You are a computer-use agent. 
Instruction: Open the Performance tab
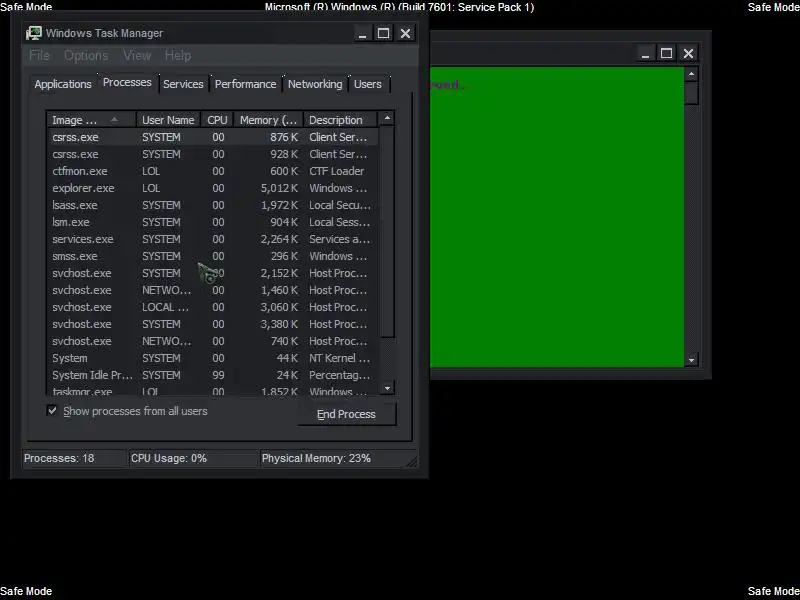tap(245, 84)
